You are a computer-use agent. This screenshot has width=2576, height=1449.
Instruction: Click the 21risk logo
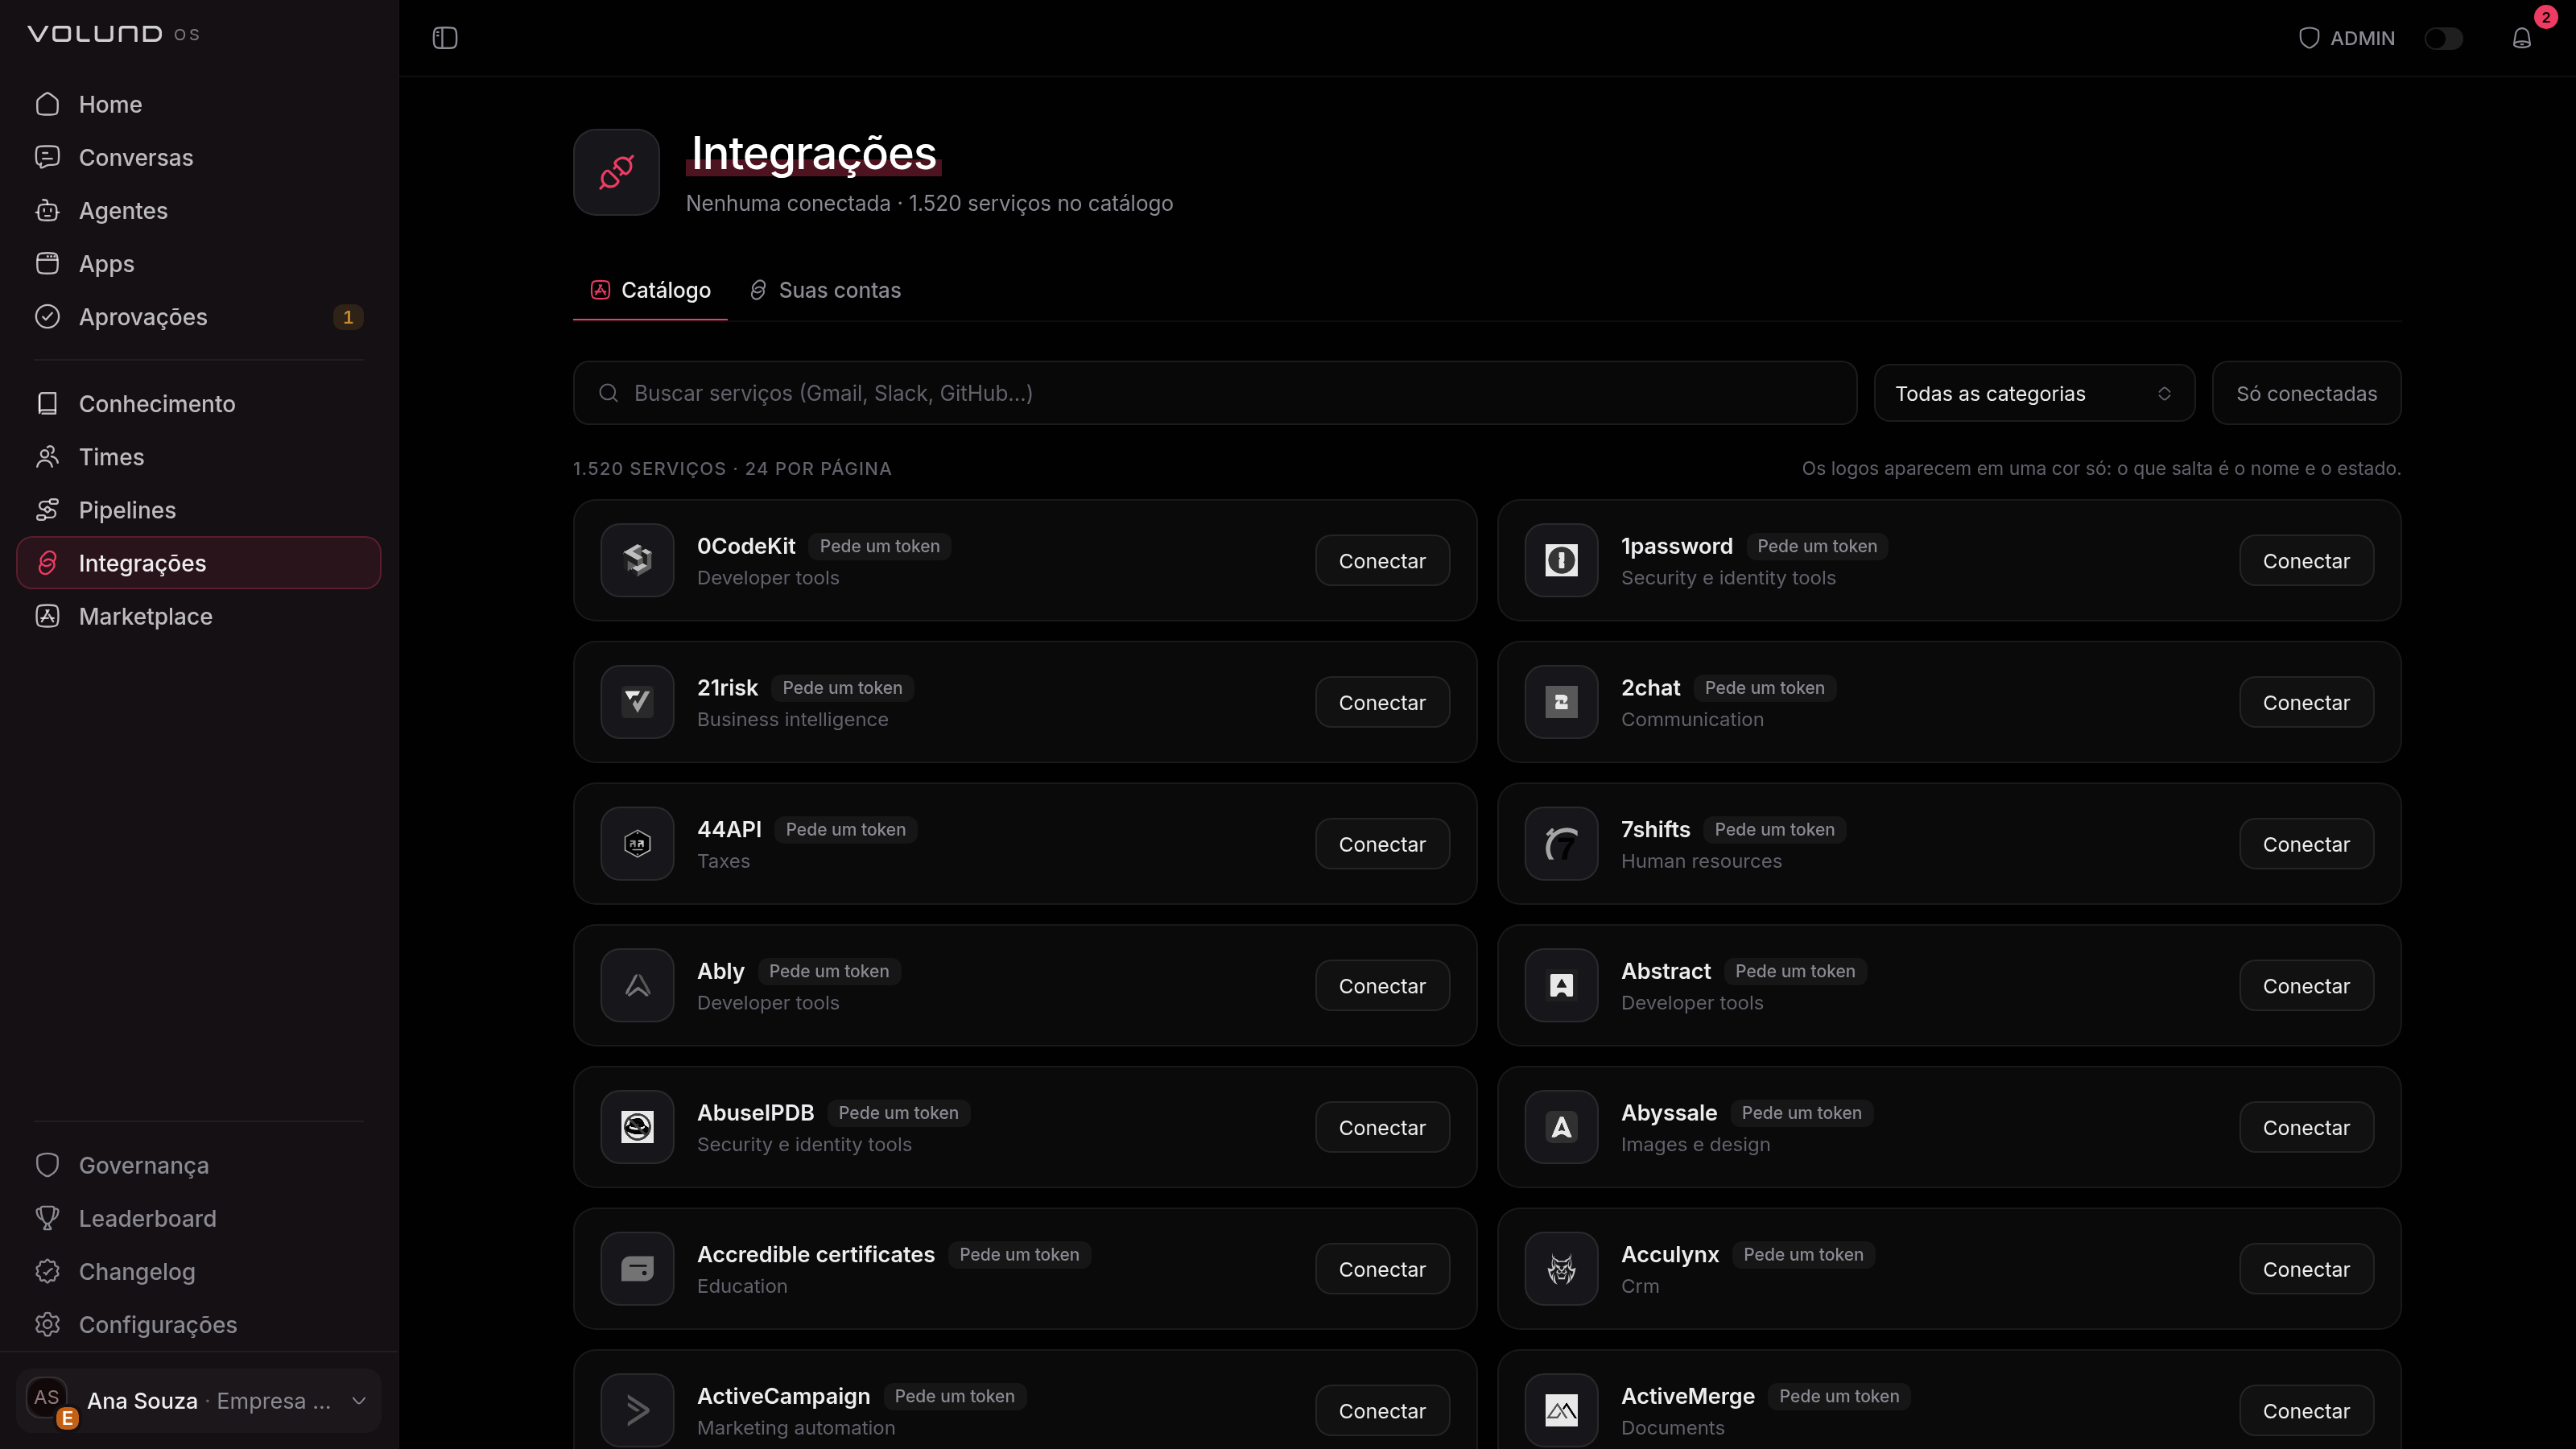637,702
